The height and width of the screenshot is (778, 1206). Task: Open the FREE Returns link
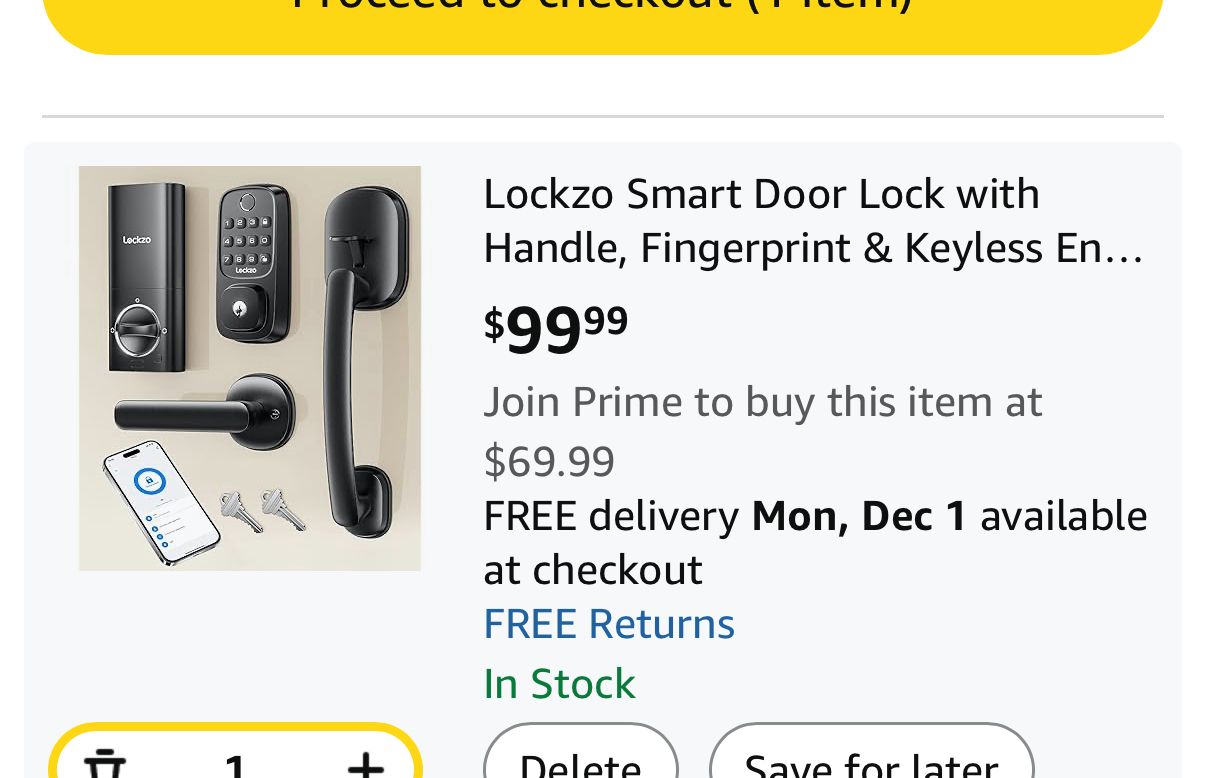click(x=609, y=624)
